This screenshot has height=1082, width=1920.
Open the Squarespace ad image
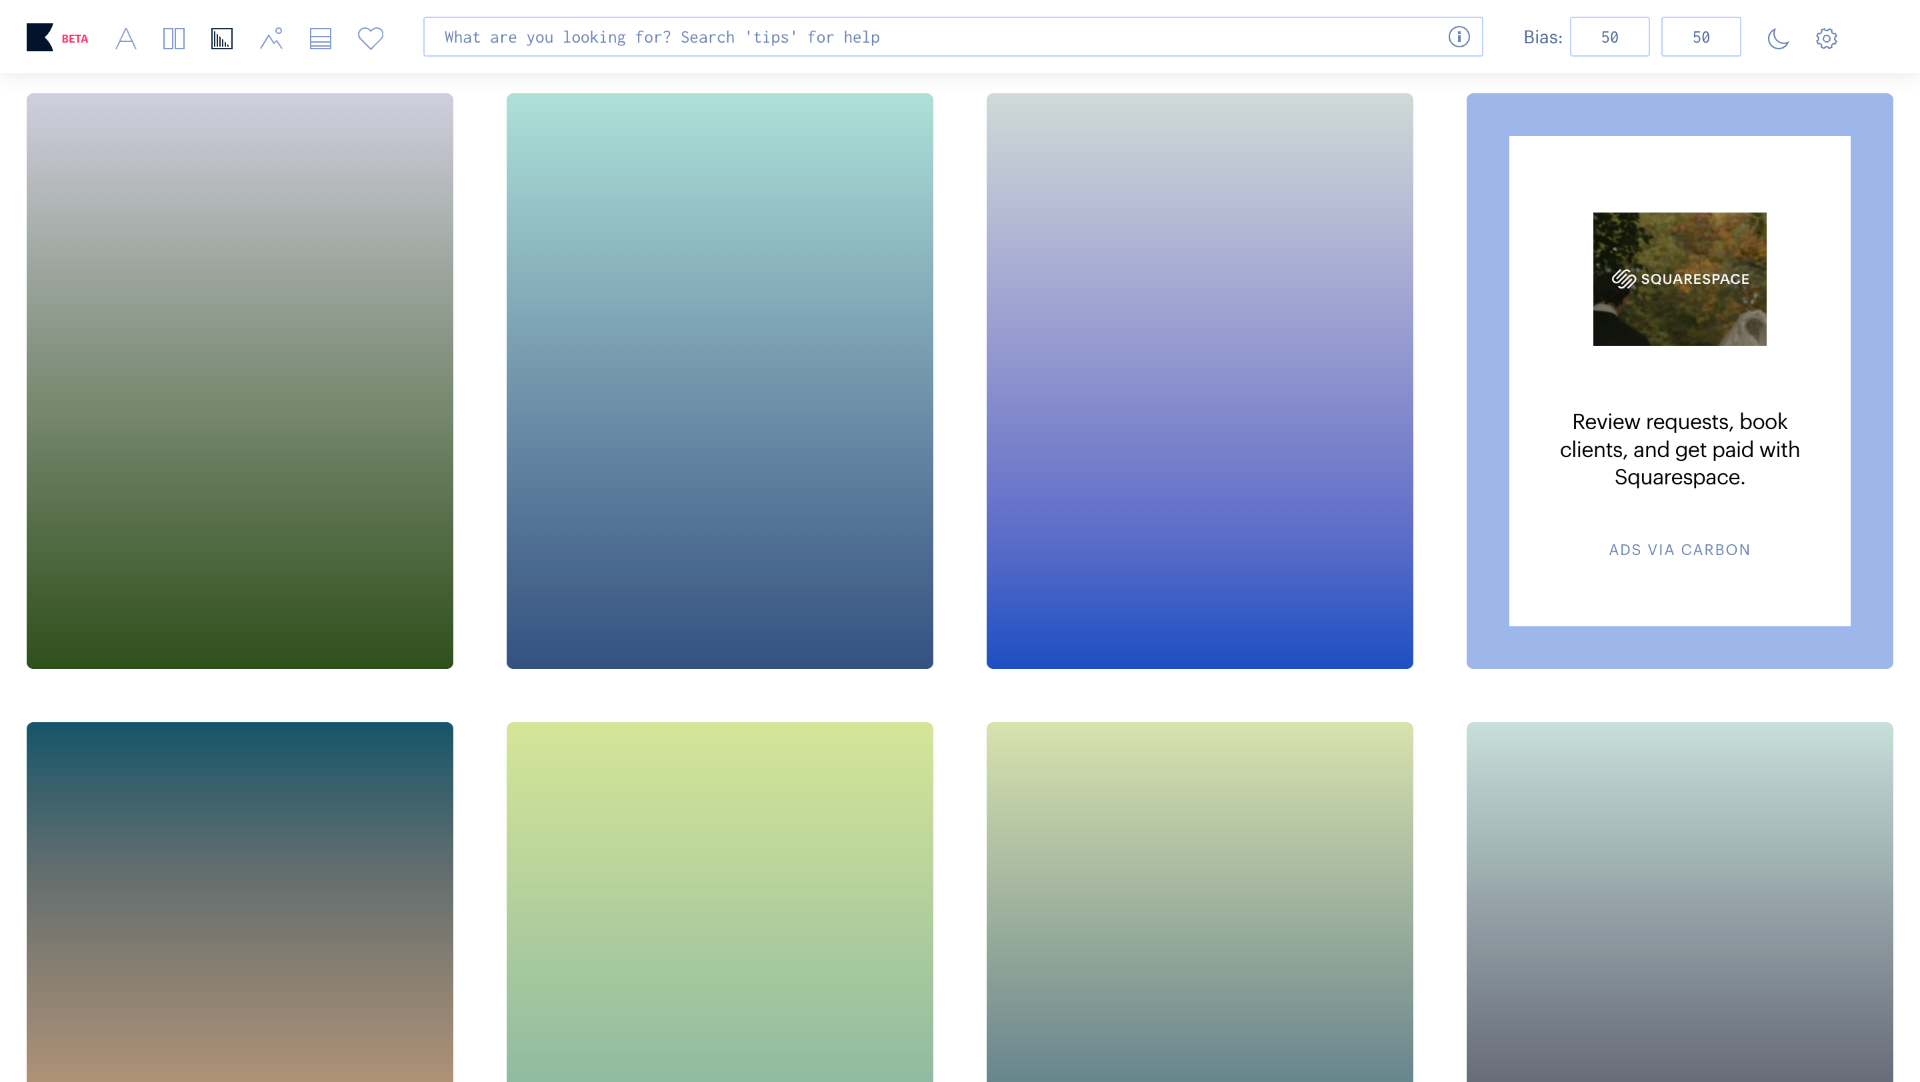point(1679,279)
